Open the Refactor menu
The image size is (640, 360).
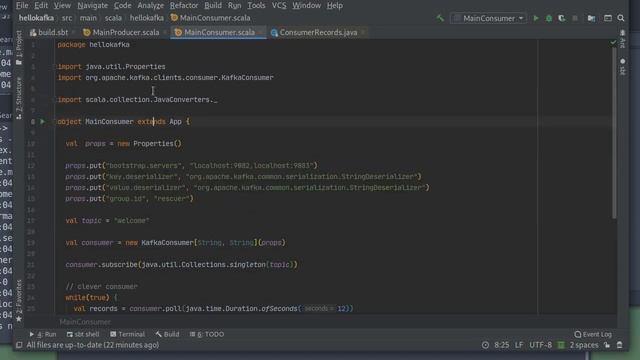[x=184, y=5]
